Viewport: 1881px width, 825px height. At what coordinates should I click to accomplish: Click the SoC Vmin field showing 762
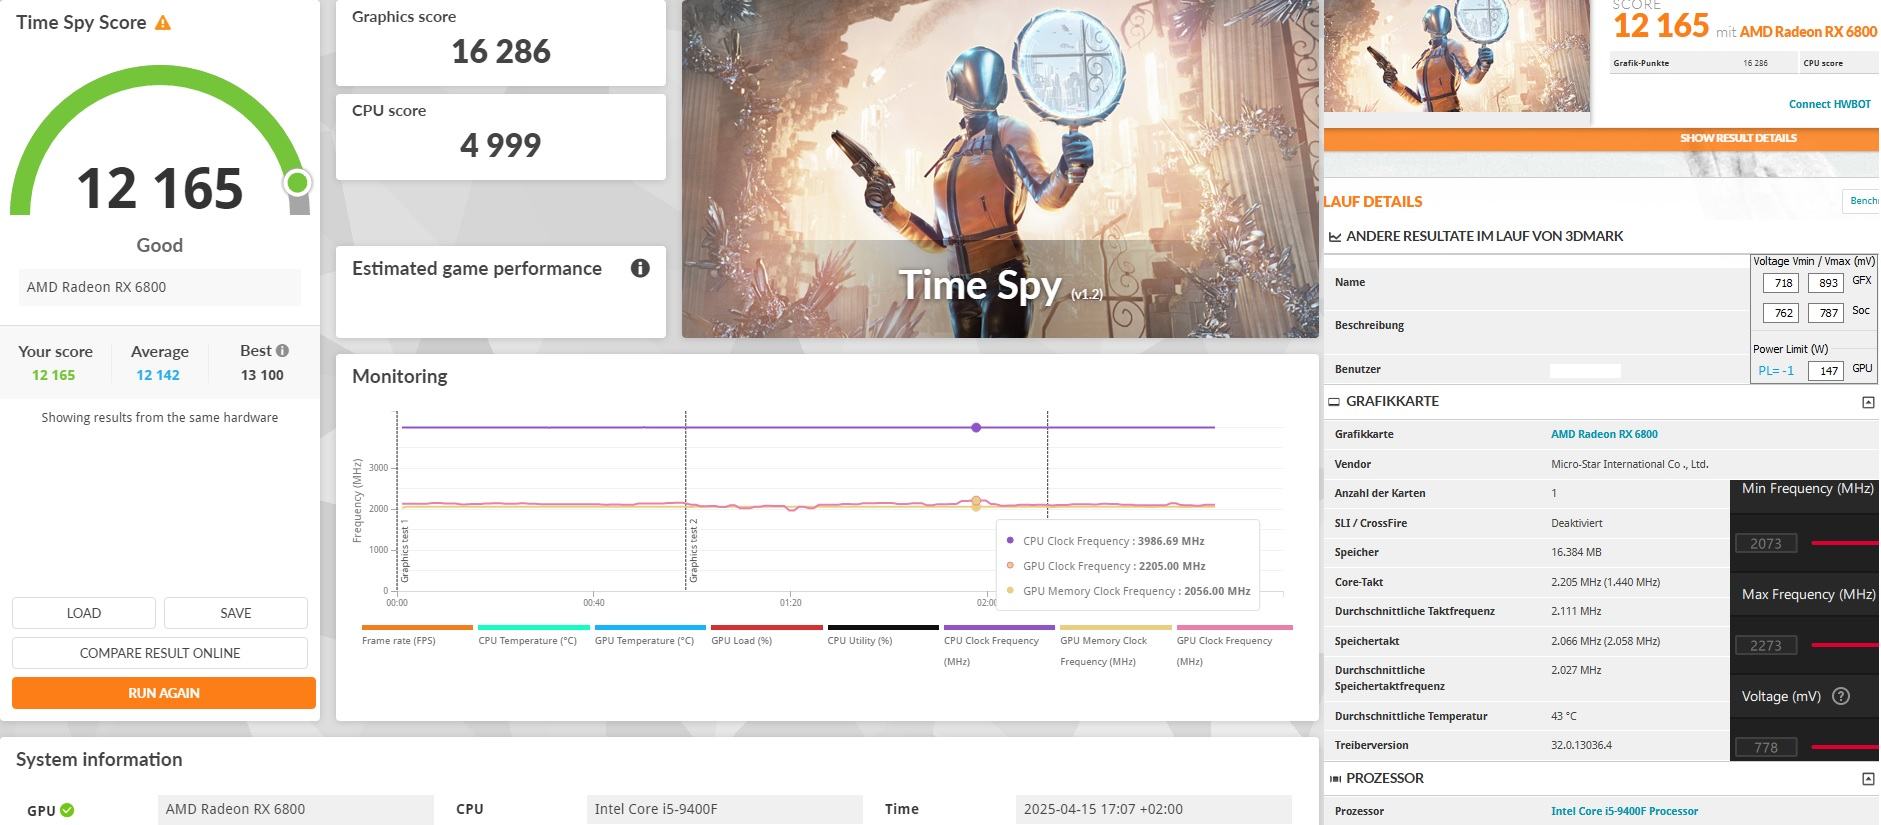coord(1781,313)
